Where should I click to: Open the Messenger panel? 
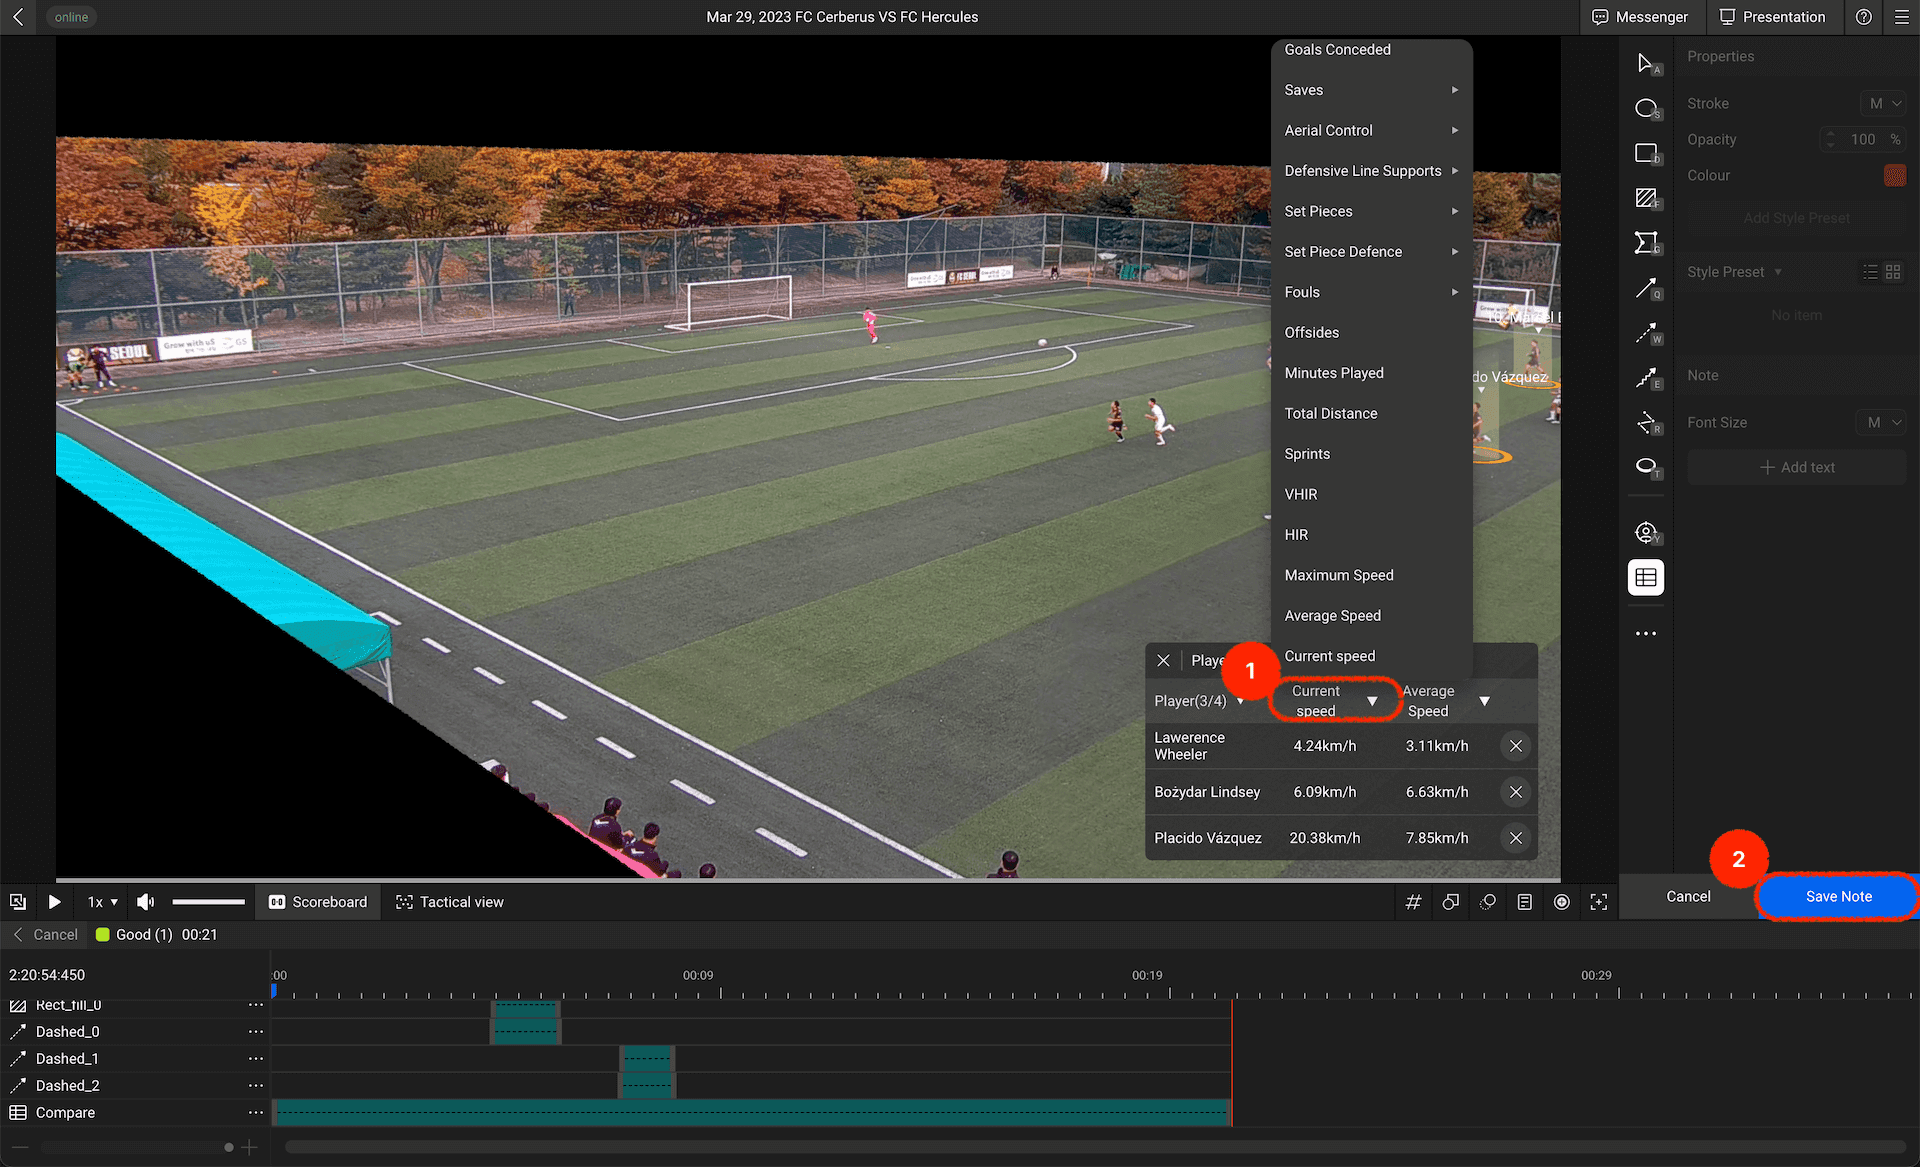1640,17
